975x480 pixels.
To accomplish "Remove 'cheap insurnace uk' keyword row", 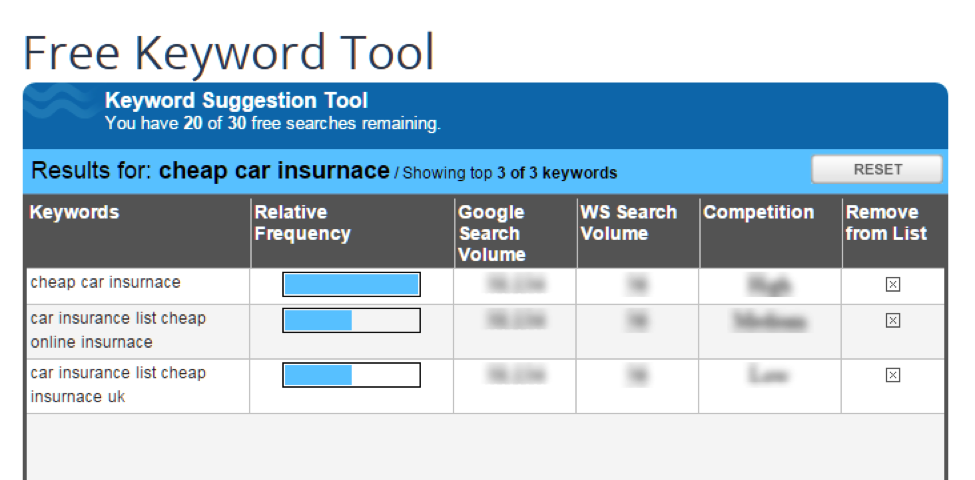I will tap(892, 375).
